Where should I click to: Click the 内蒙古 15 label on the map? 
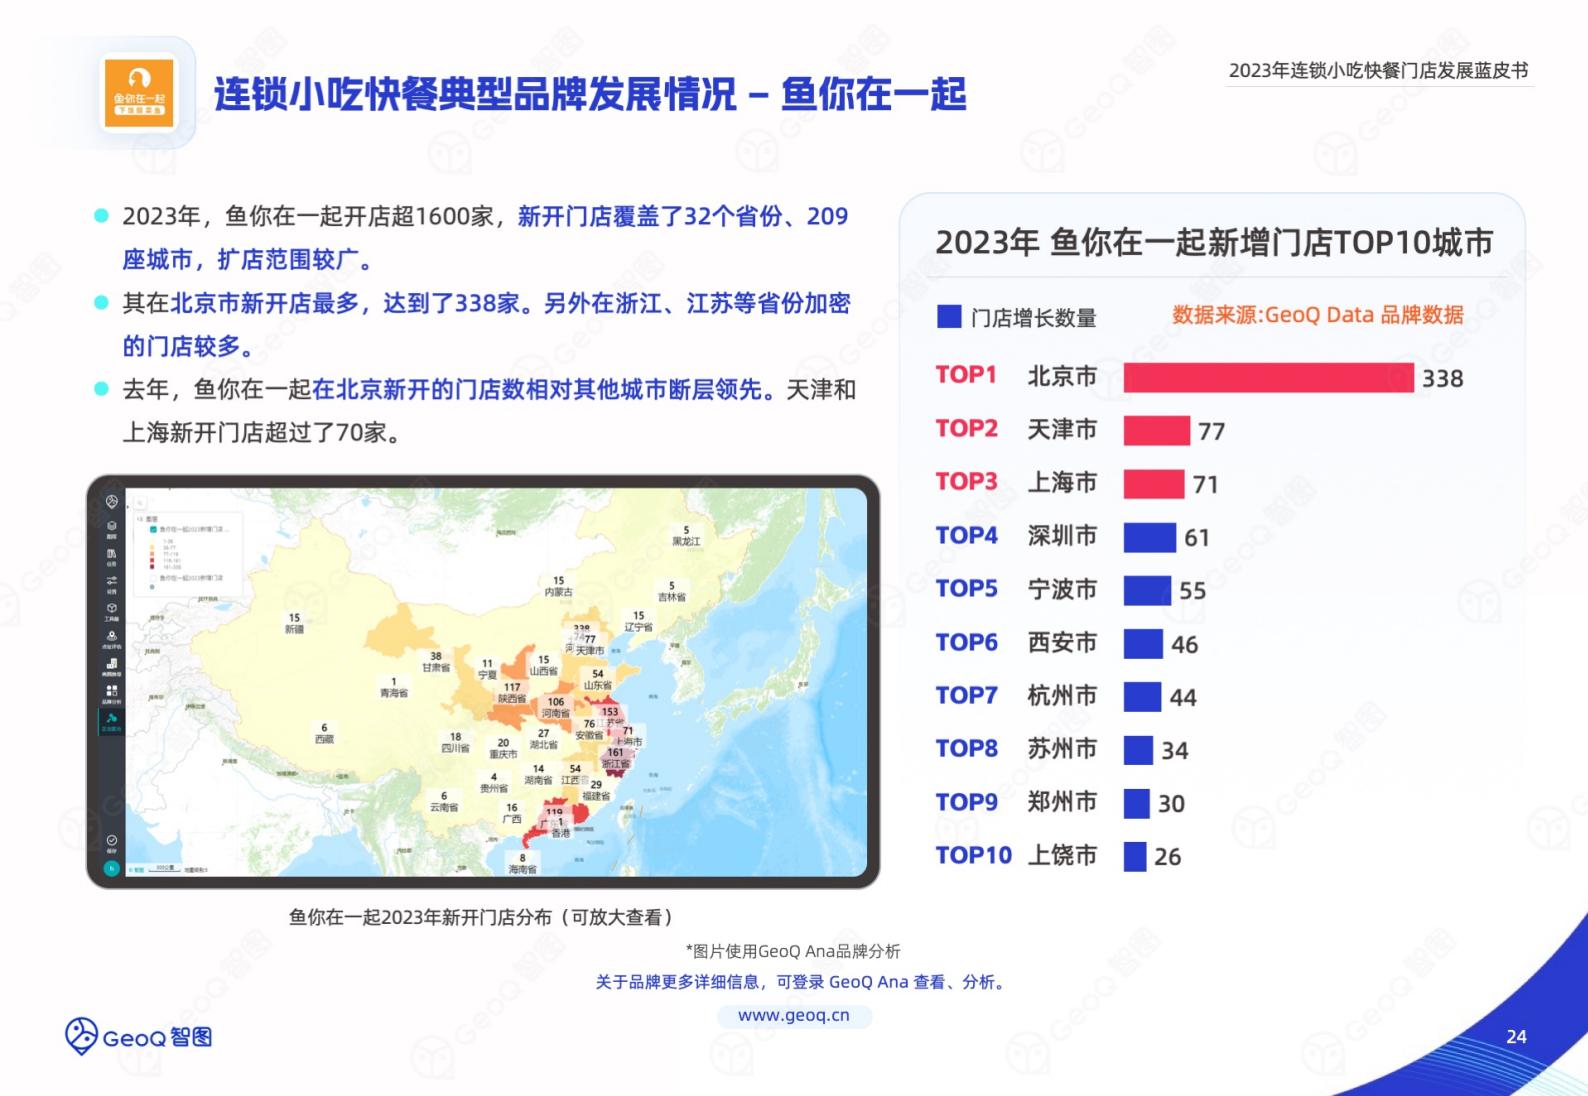click(558, 586)
